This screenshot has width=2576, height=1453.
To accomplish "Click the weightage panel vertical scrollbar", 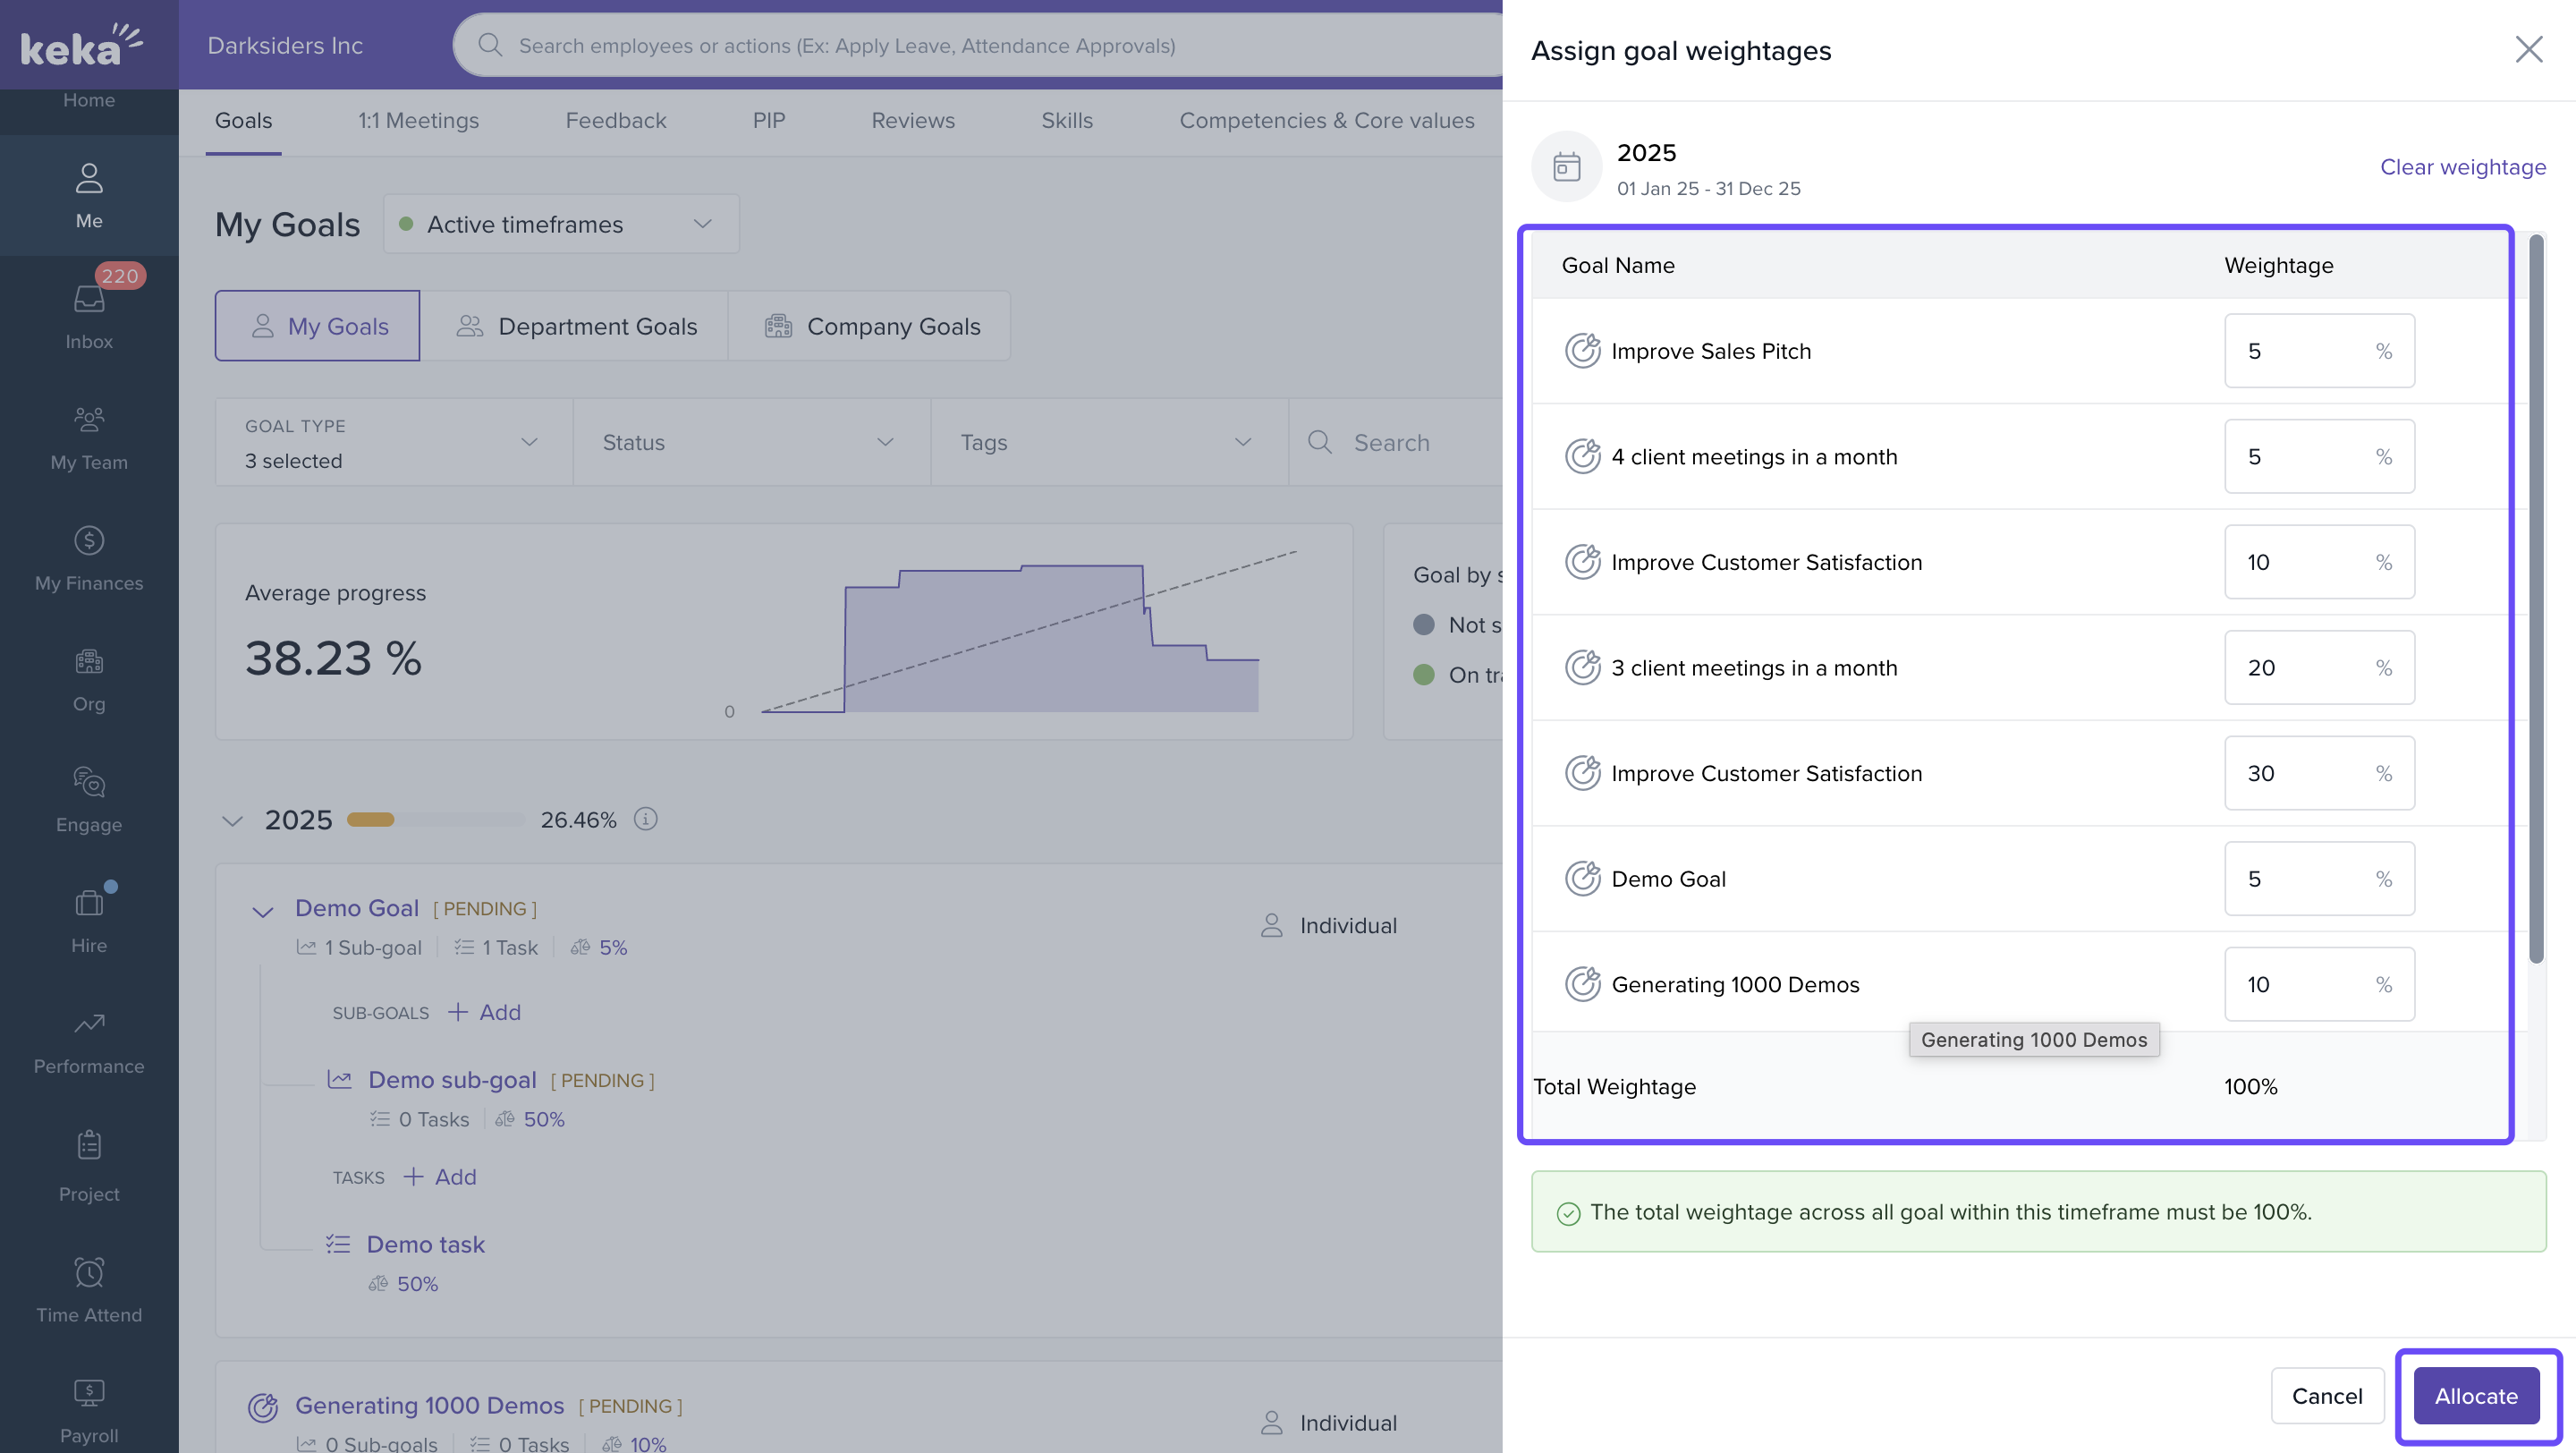I will (x=2535, y=600).
